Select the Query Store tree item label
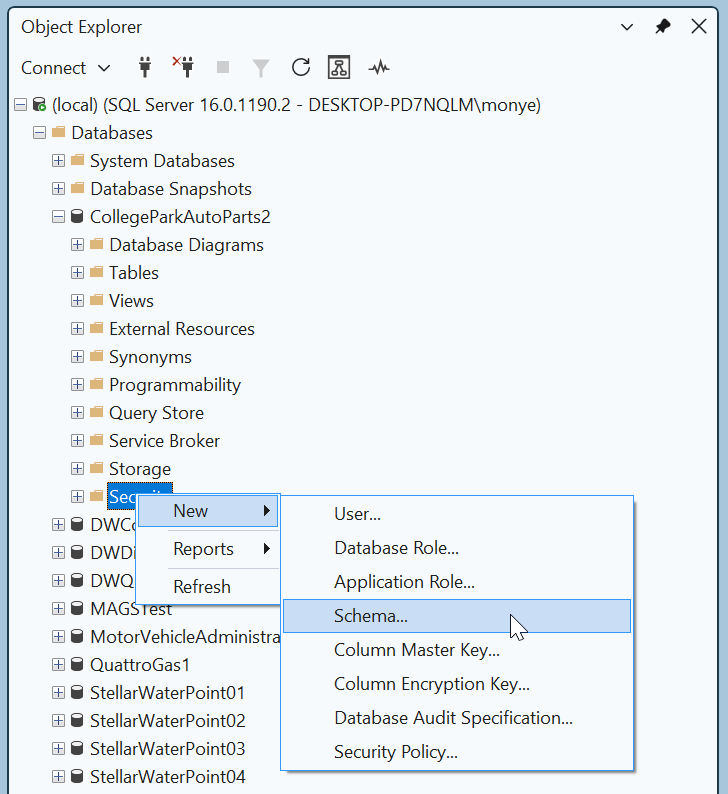 click(156, 413)
